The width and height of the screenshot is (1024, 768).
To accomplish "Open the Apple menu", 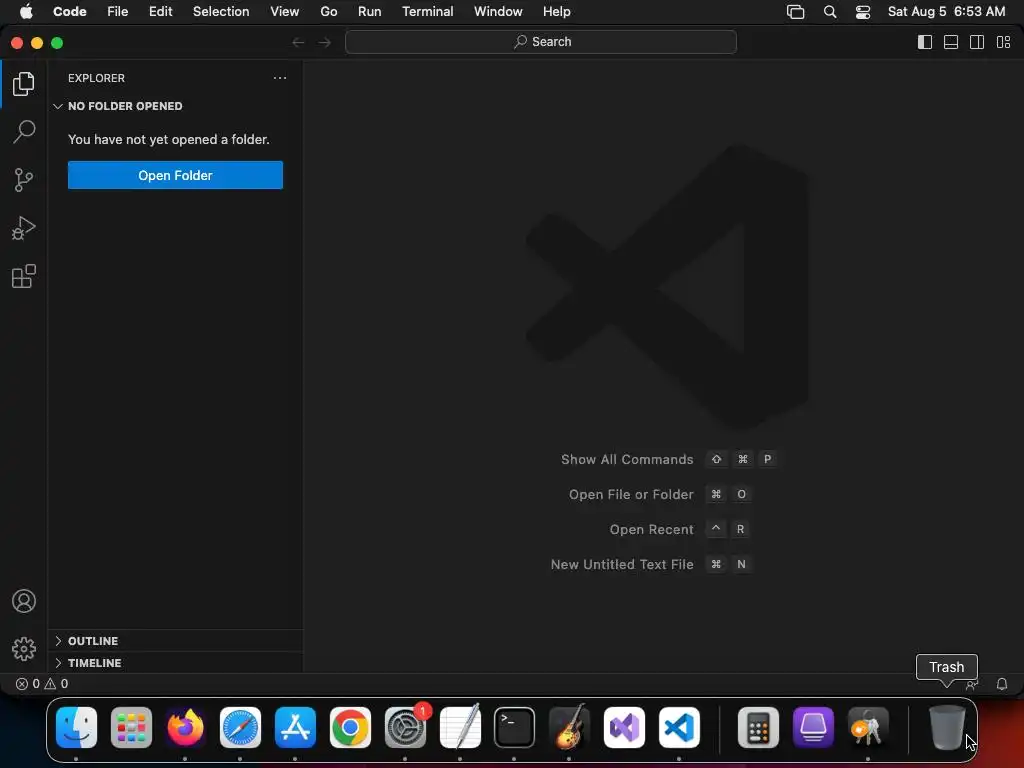I will point(26,12).
